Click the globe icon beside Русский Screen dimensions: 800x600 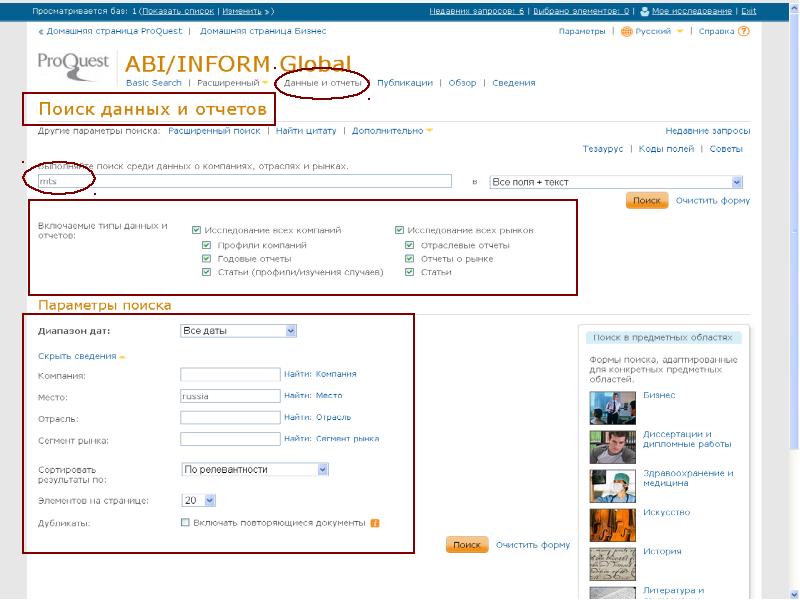click(626, 31)
